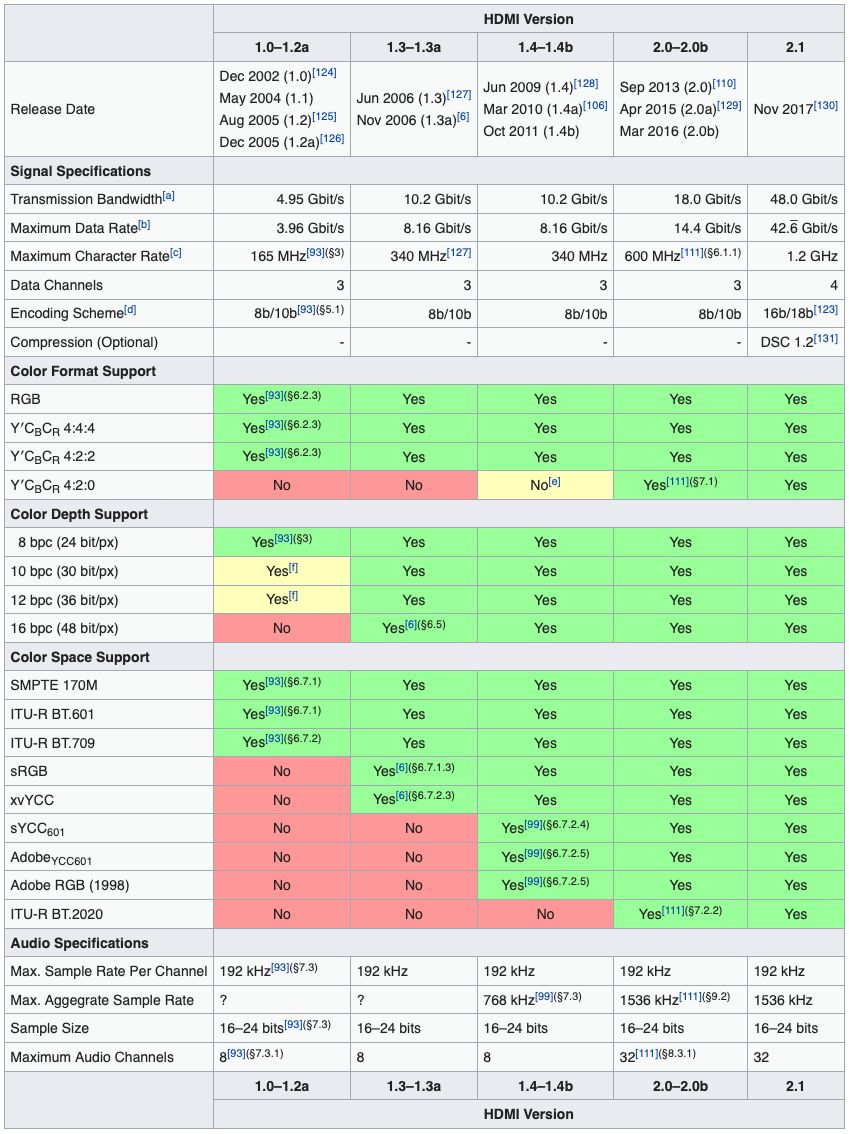Click reference 131 beside DSC 1.2
The height and width of the screenshot is (1134, 849).
[x=826, y=338]
